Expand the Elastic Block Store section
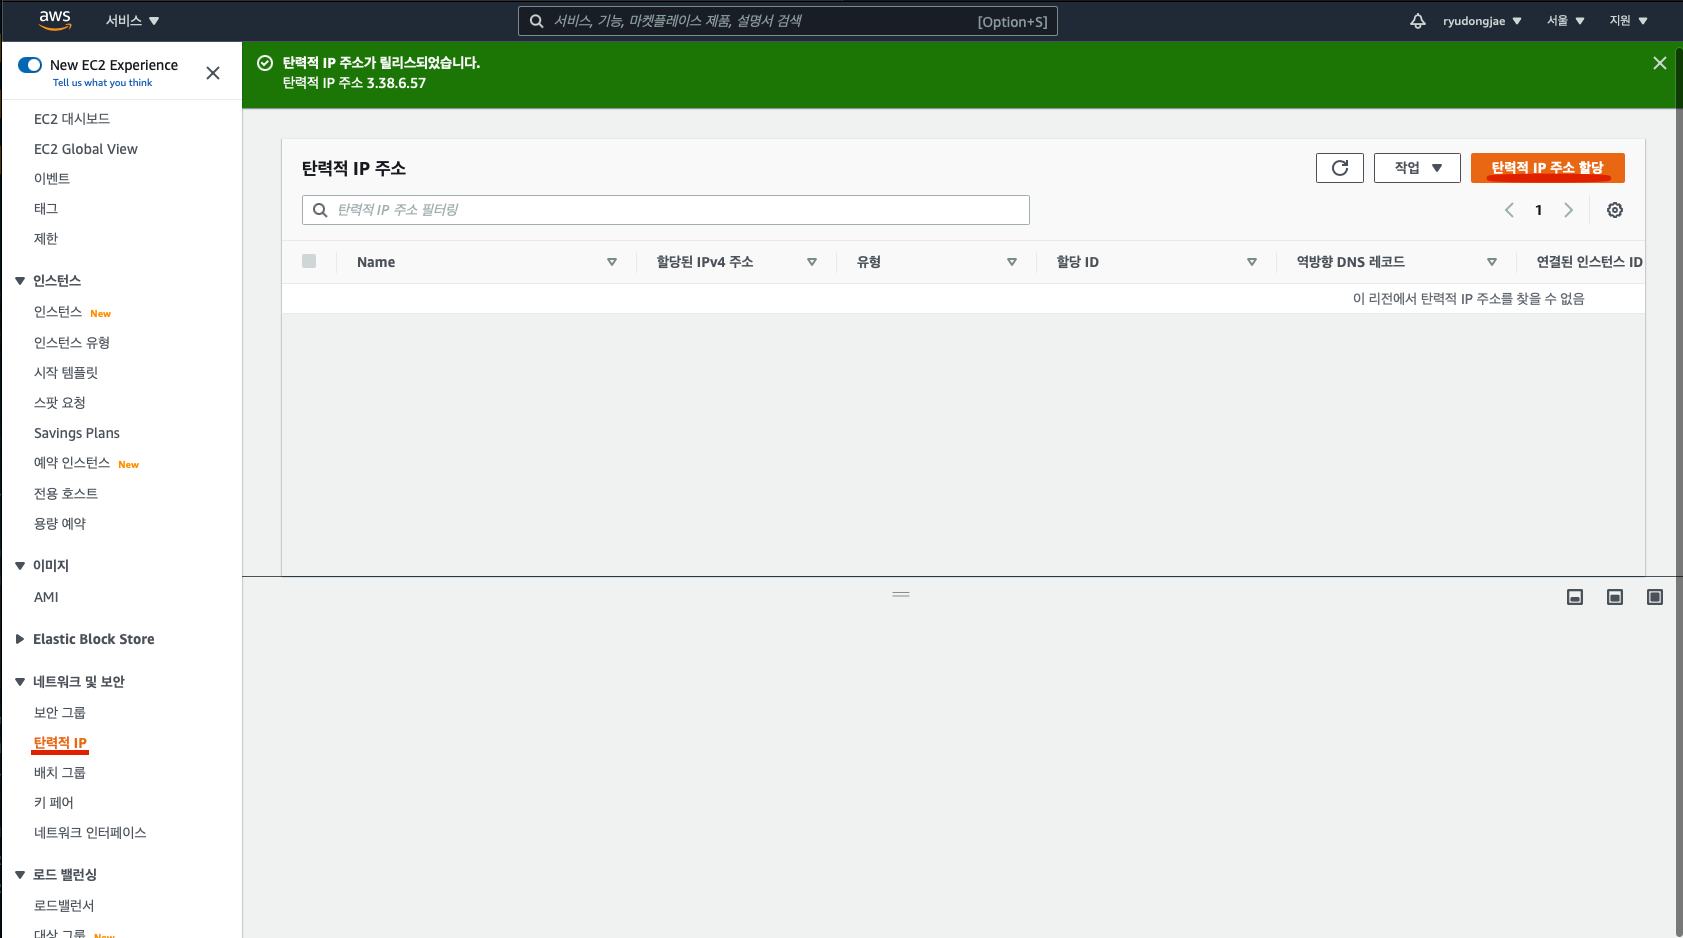 [x=20, y=639]
